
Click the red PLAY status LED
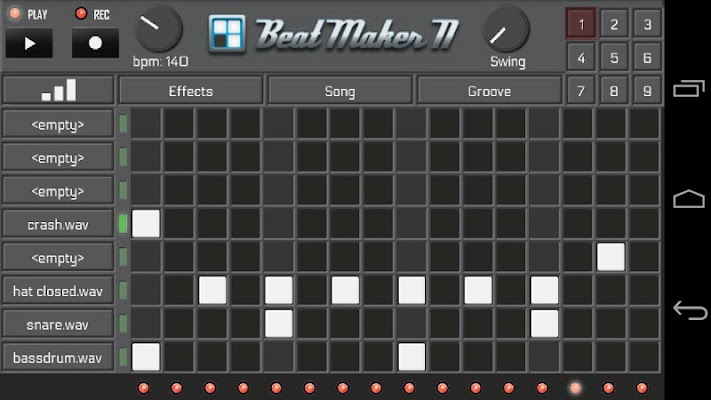[15, 14]
